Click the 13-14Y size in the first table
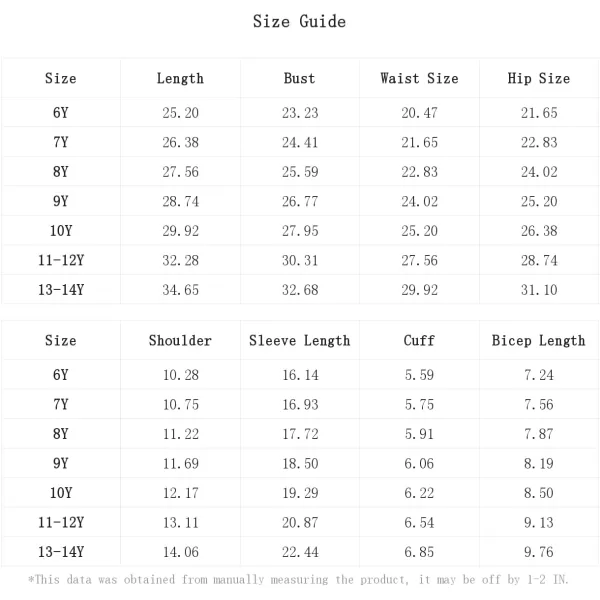The height and width of the screenshot is (600, 600). (61, 290)
